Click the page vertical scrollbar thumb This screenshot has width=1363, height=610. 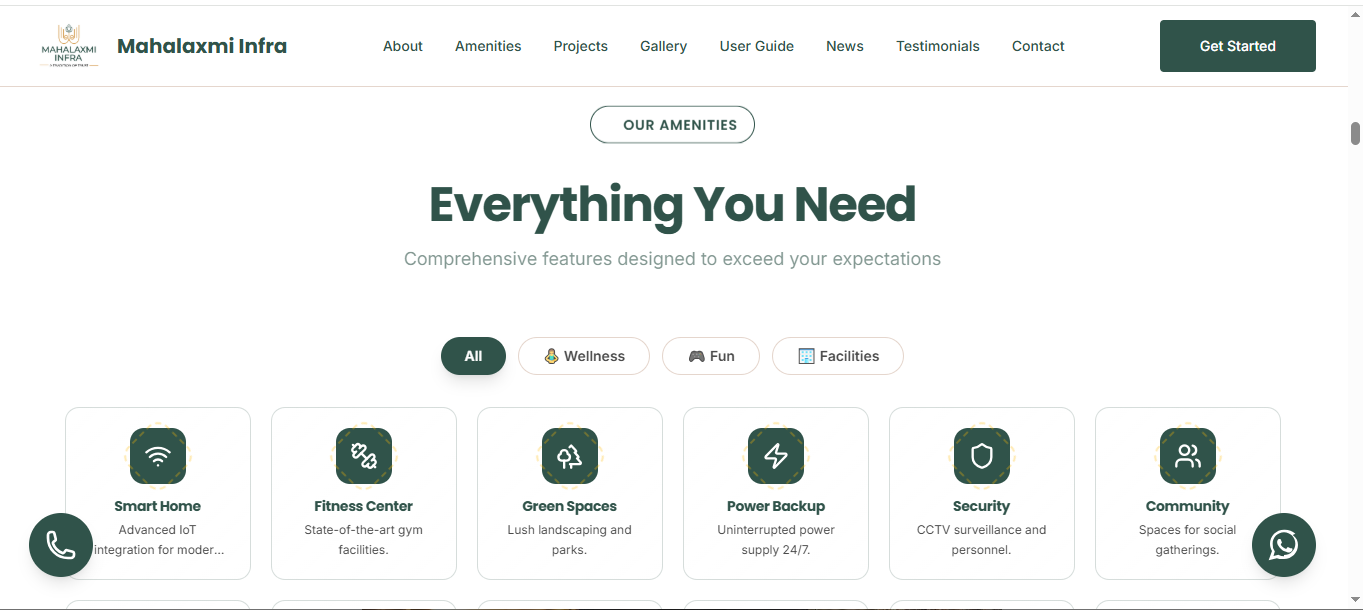point(1356,133)
